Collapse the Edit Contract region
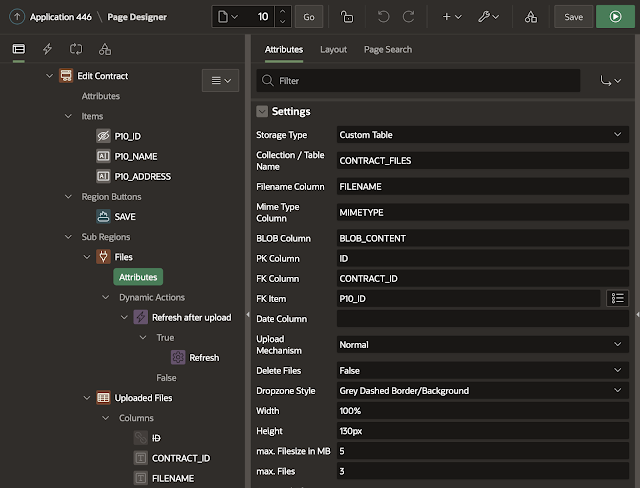 pos(49,76)
